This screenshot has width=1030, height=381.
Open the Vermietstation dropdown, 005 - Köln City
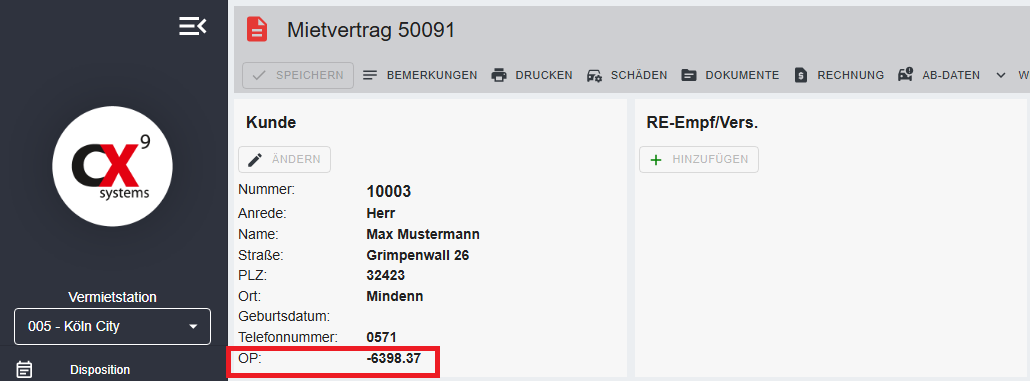112,326
